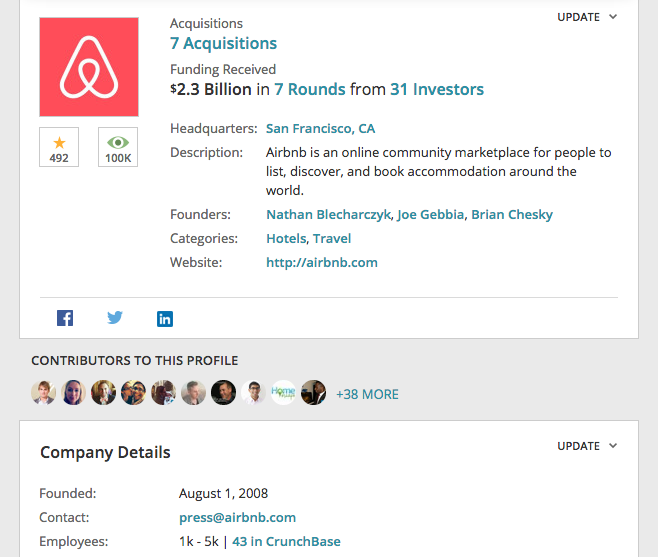Open the UPDATE dropdown in Company Details
Image resolution: width=658 pixels, height=557 pixels.
point(587,446)
